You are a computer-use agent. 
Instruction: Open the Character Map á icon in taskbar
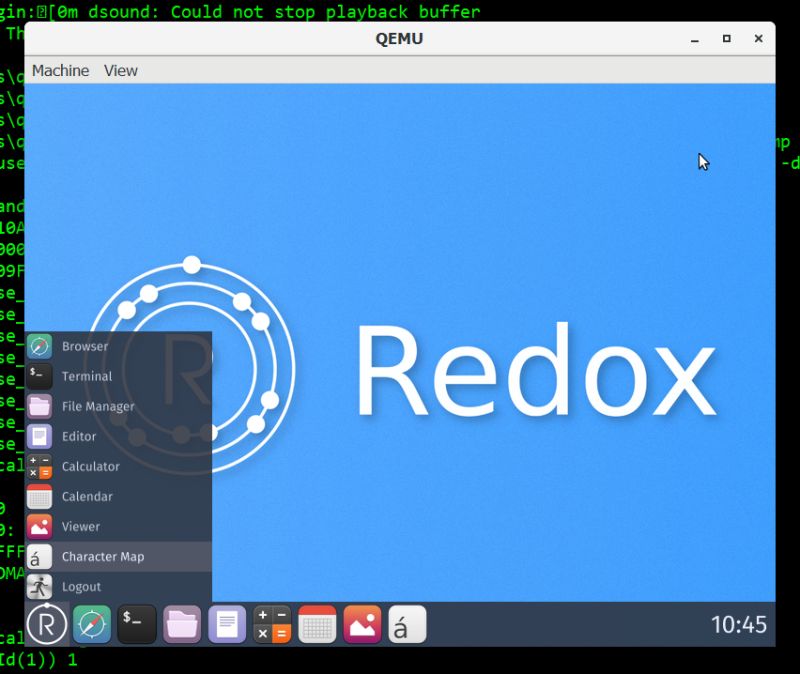406,623
